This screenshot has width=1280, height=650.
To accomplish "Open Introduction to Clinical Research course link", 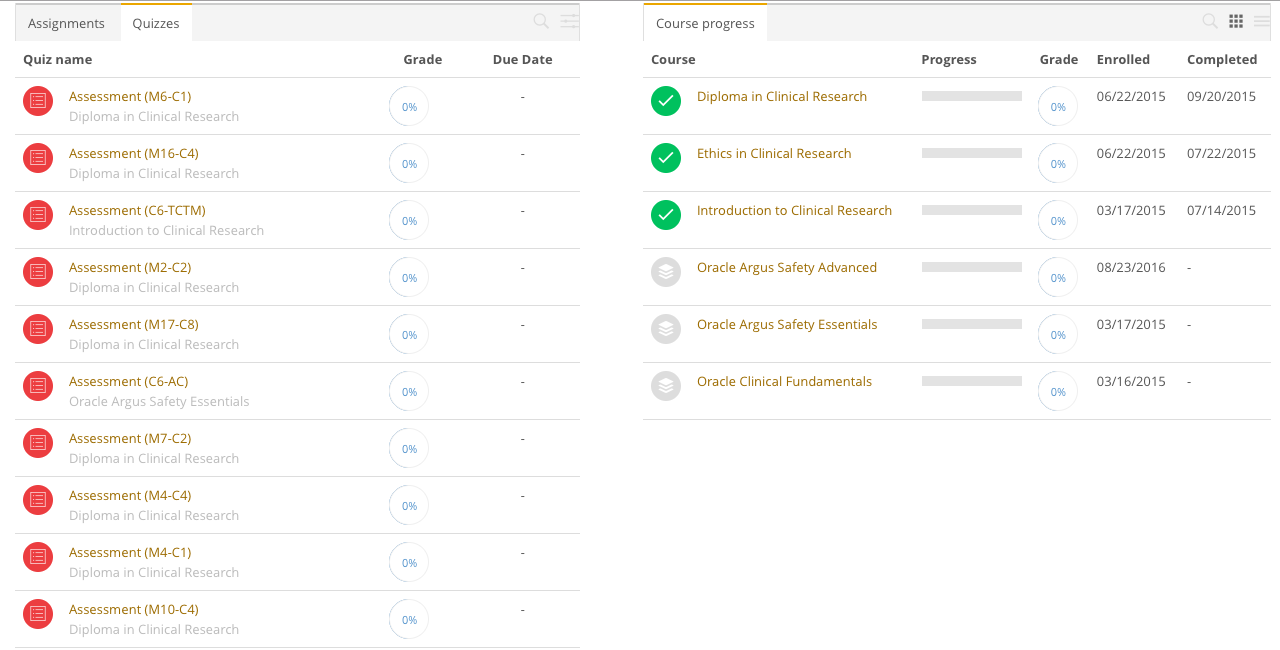I will [x=794, y=210].
